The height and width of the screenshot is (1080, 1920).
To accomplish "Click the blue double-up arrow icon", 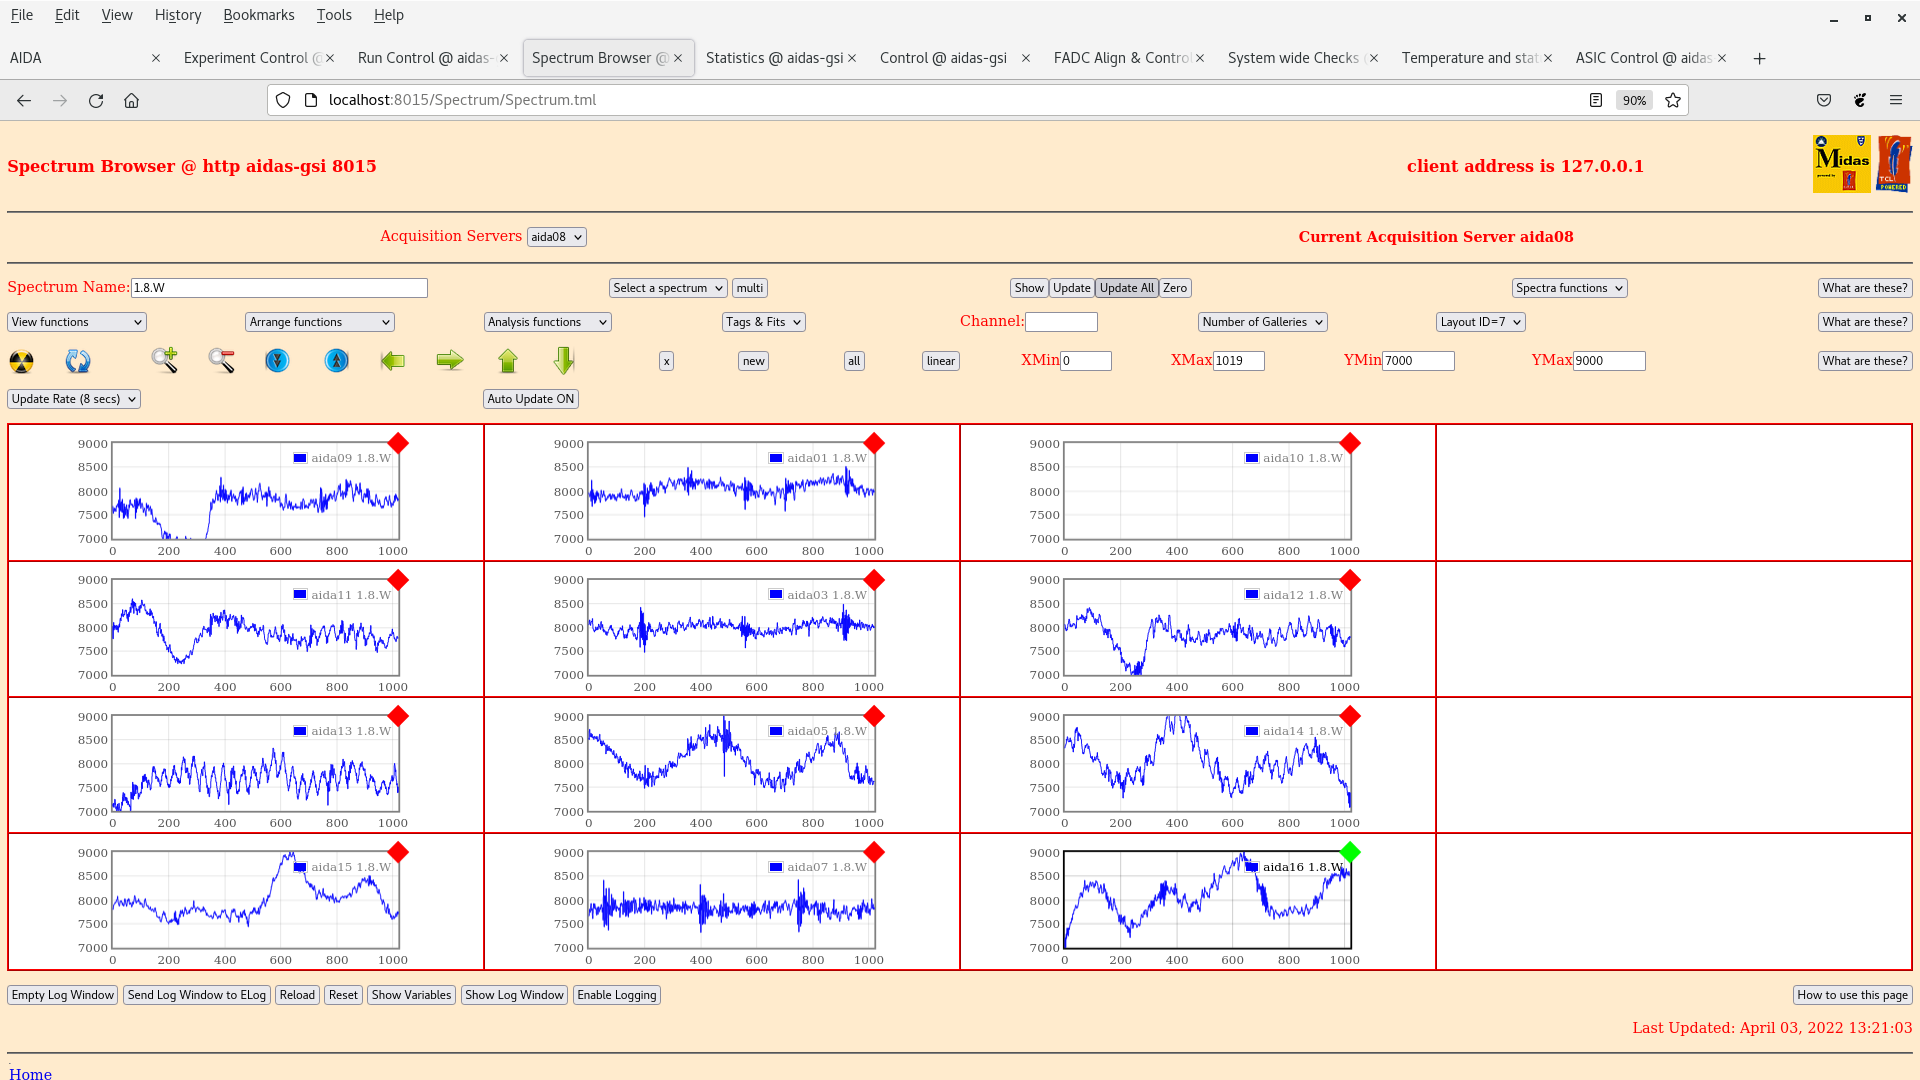I will click(x=337, y=361).
